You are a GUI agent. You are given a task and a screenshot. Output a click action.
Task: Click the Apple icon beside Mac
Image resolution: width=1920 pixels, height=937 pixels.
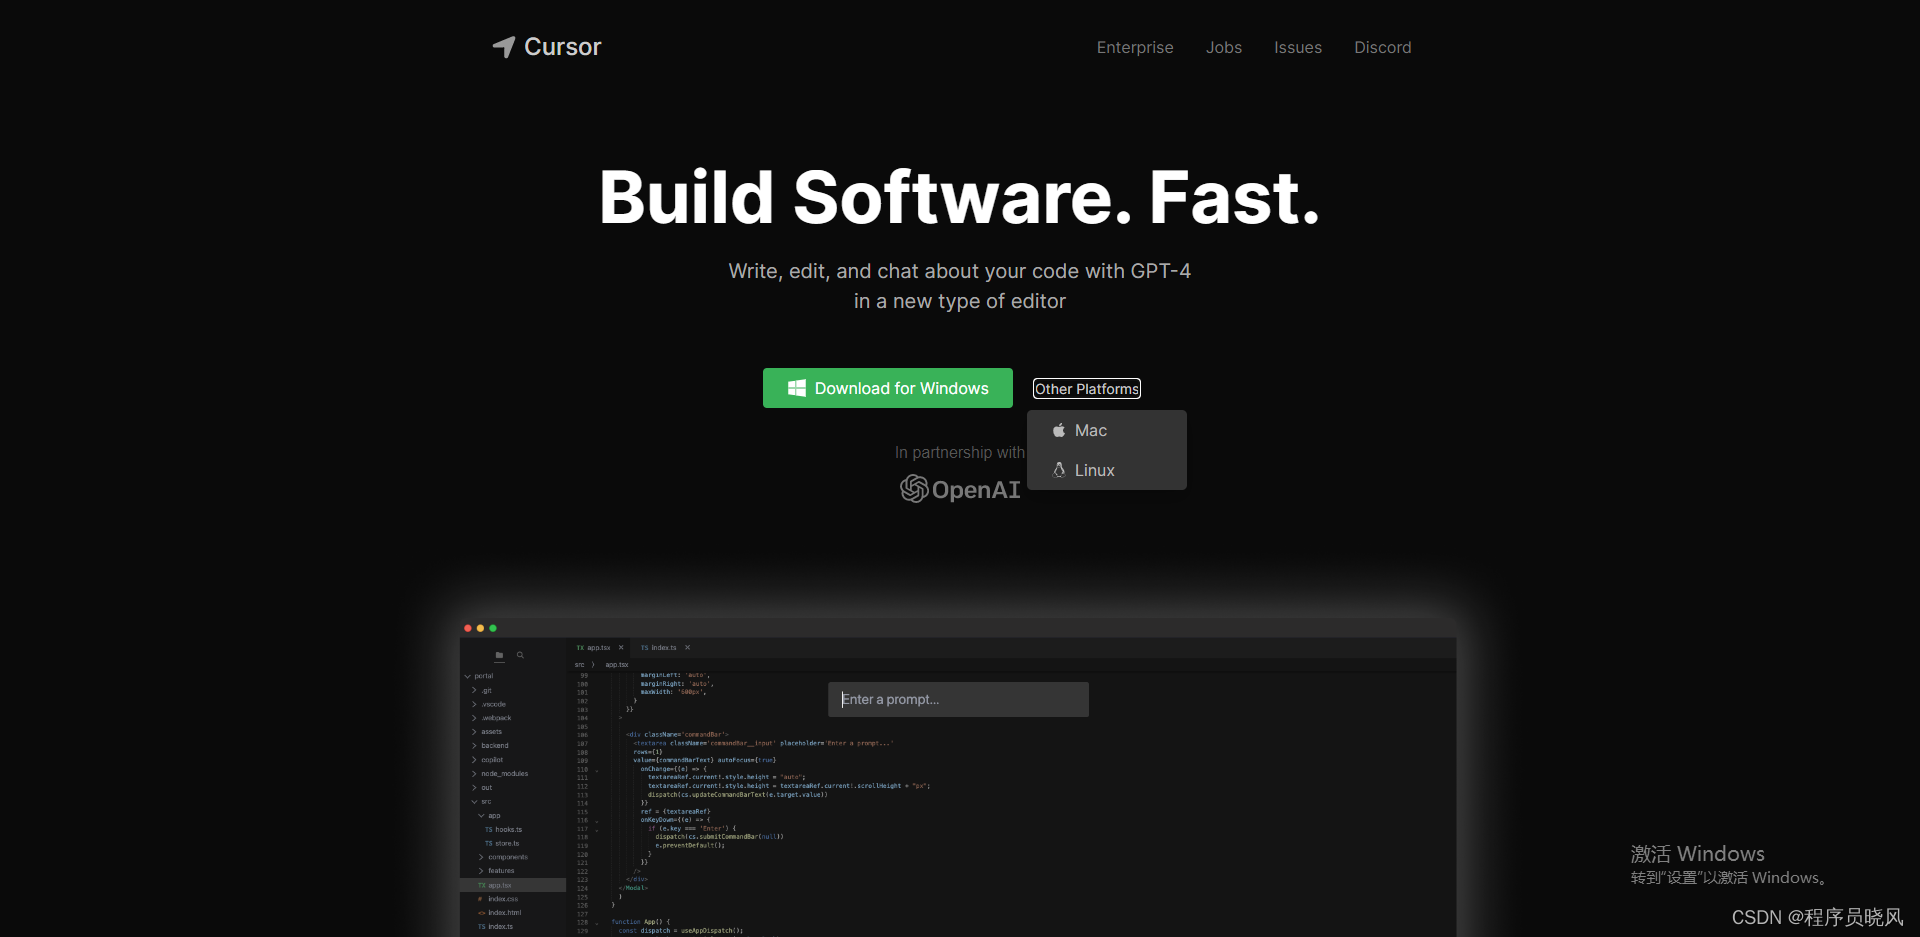pos(1059,430)
